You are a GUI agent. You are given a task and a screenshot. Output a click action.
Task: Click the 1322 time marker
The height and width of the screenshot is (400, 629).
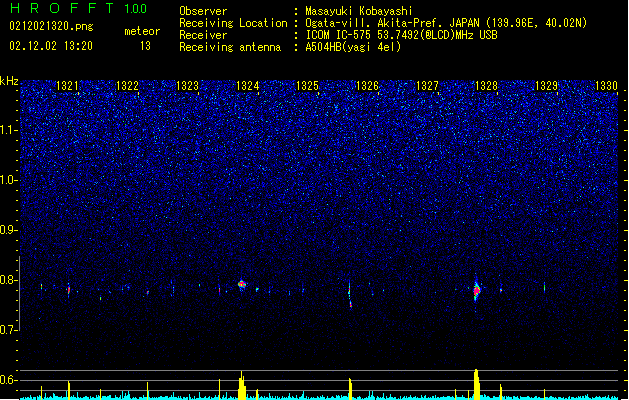(x=127, y=86)
